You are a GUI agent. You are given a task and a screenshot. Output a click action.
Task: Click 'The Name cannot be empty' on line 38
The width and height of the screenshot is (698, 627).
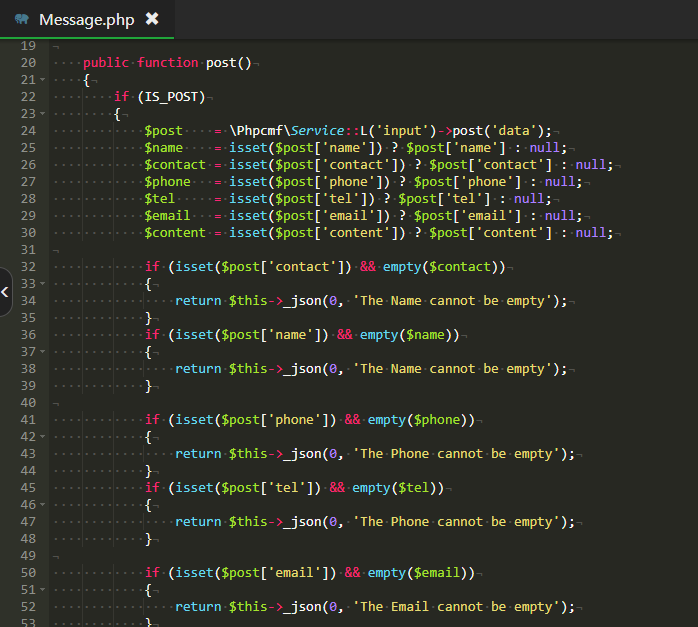tap(452, 369)
